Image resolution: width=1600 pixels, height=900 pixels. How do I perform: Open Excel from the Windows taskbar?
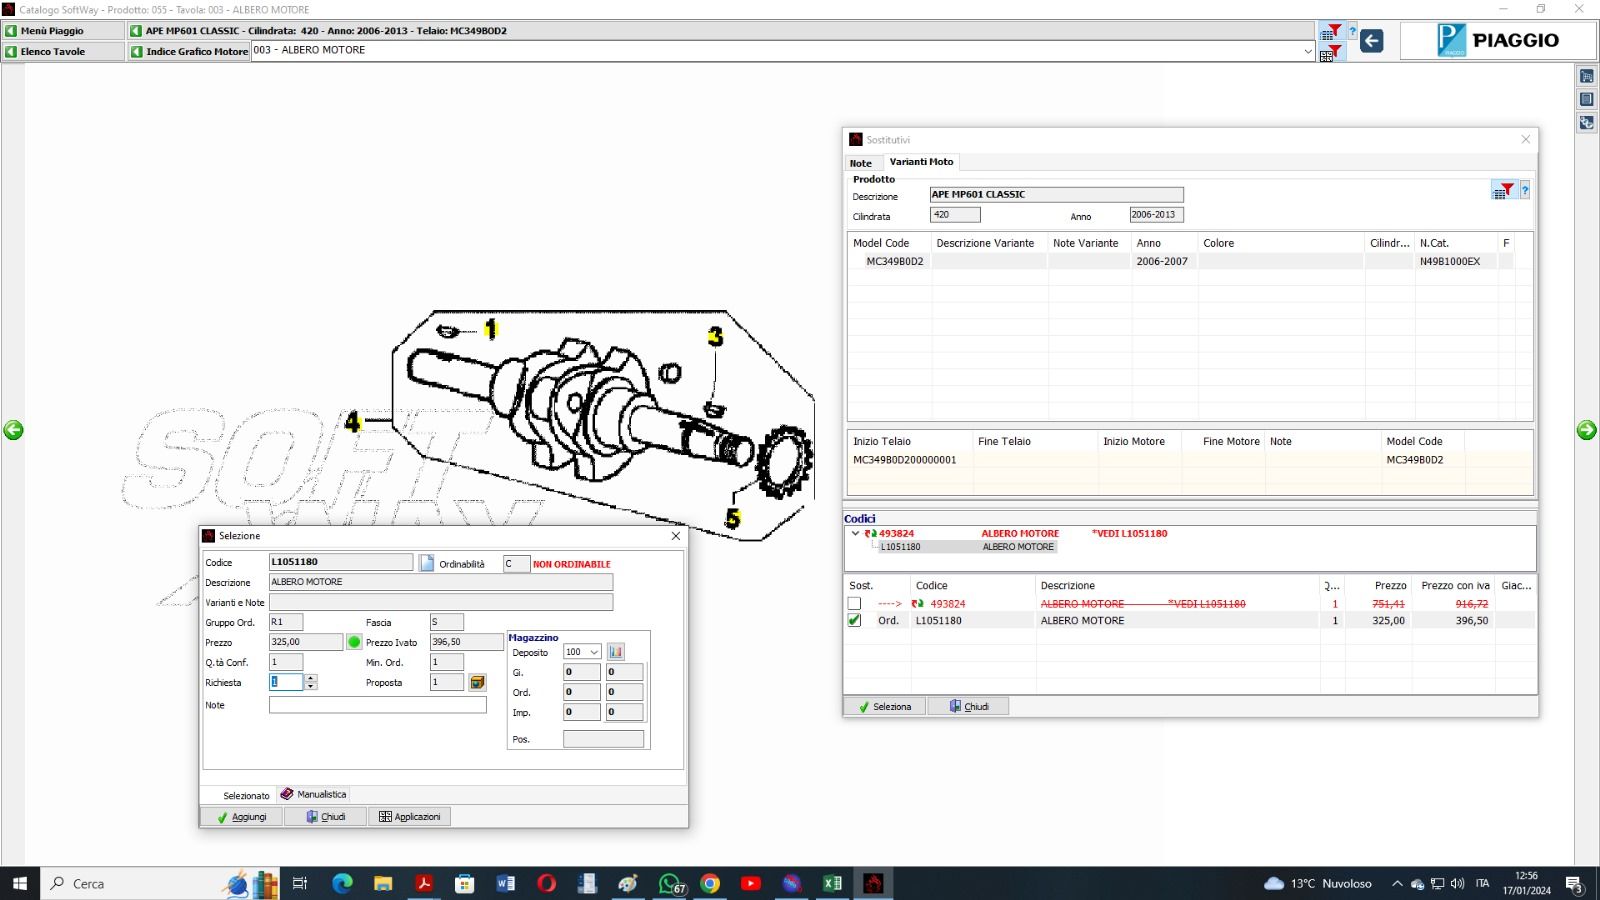click(x=832, y=883)
